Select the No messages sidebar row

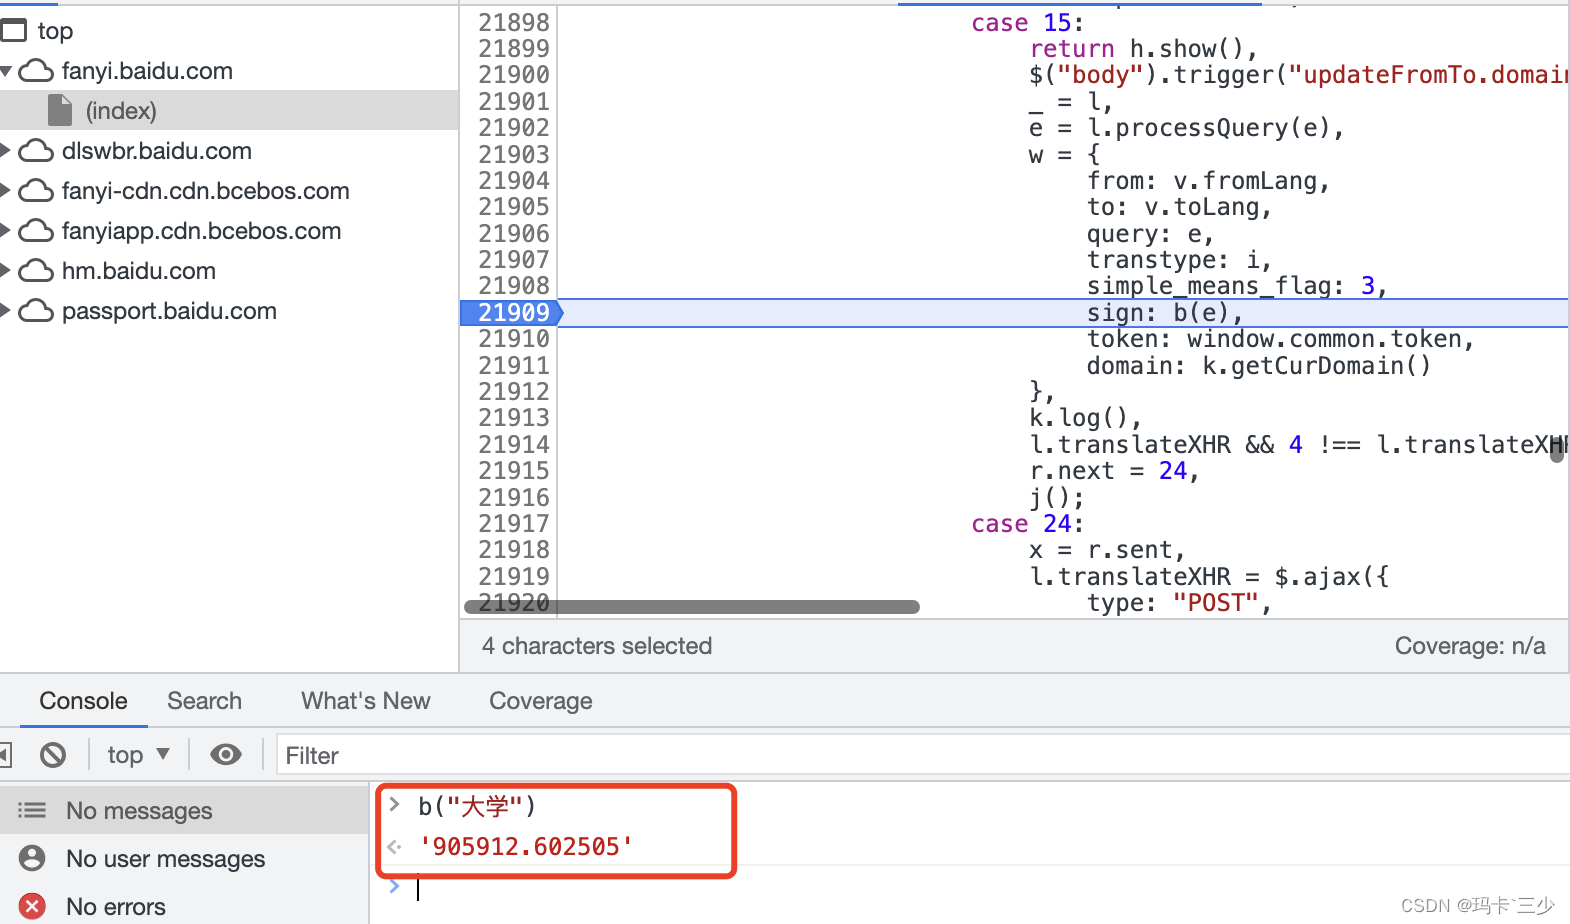tap(185, 810)
